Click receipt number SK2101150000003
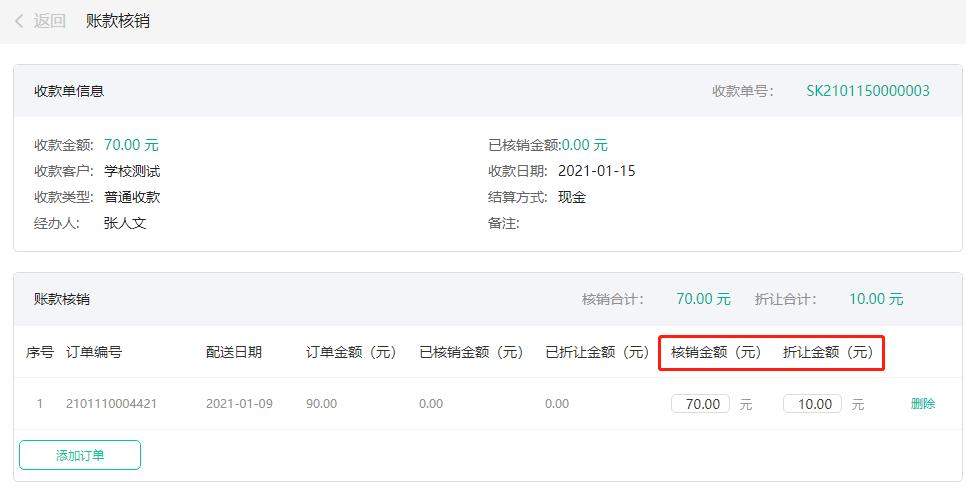Viewport: 966px width, 487px height. coord(867,91)
